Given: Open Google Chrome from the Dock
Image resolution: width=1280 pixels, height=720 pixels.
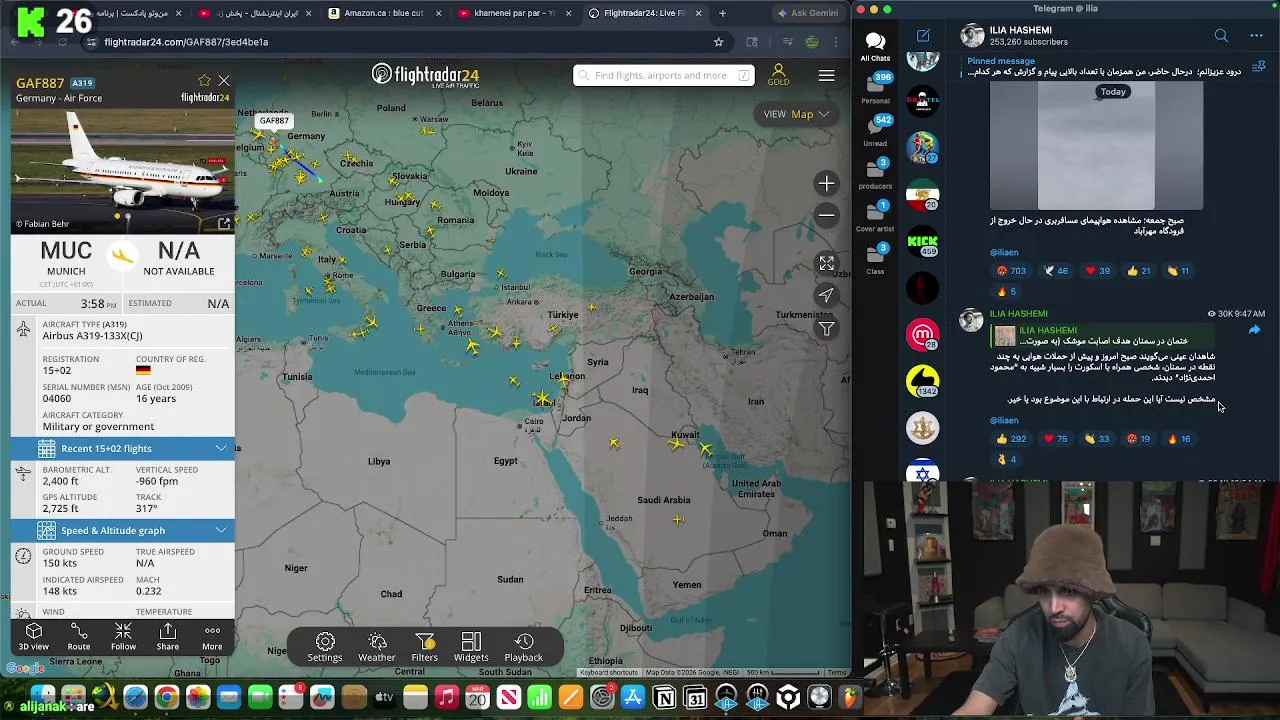Looking at the screenshot, I should pos(167,697).
